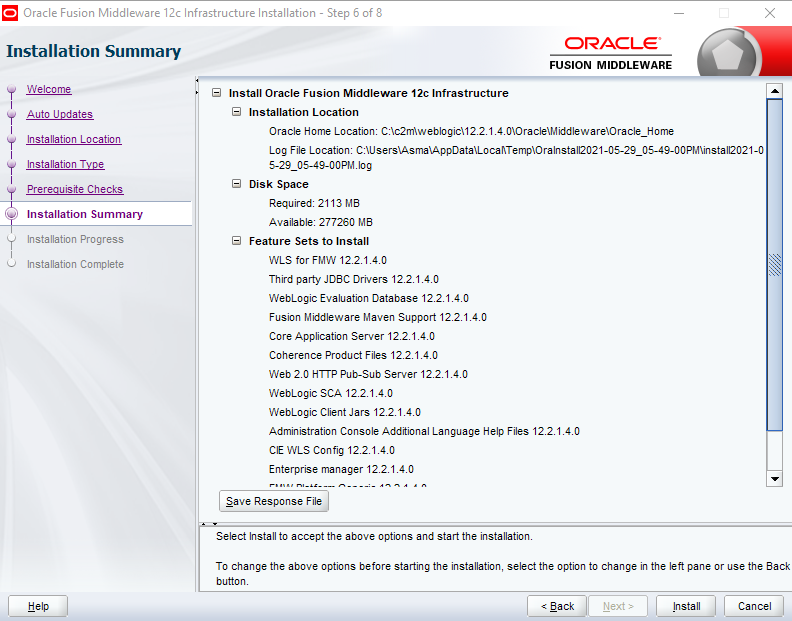Select Coherence Product Files 12.2.1.4.0 row
Image resolution: width=792 pixels, height=621 pixels.
coord(353,355)
